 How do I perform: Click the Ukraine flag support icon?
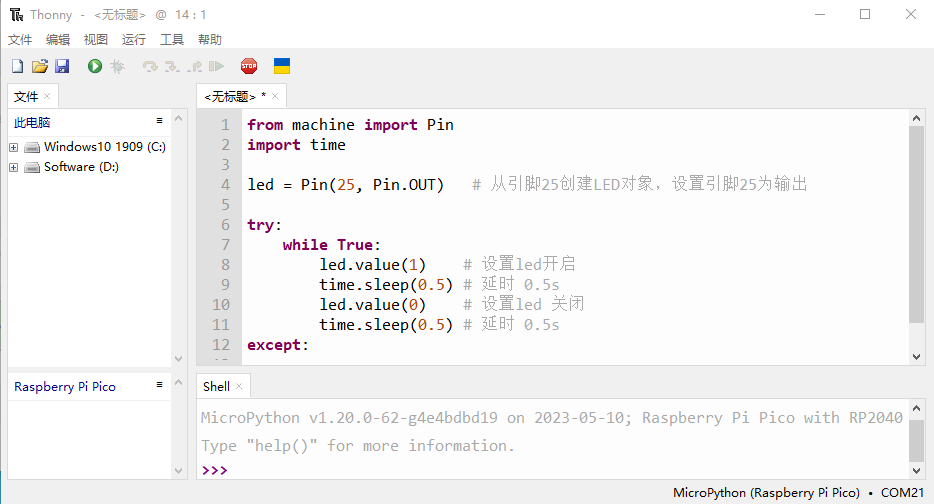(282, 66)
